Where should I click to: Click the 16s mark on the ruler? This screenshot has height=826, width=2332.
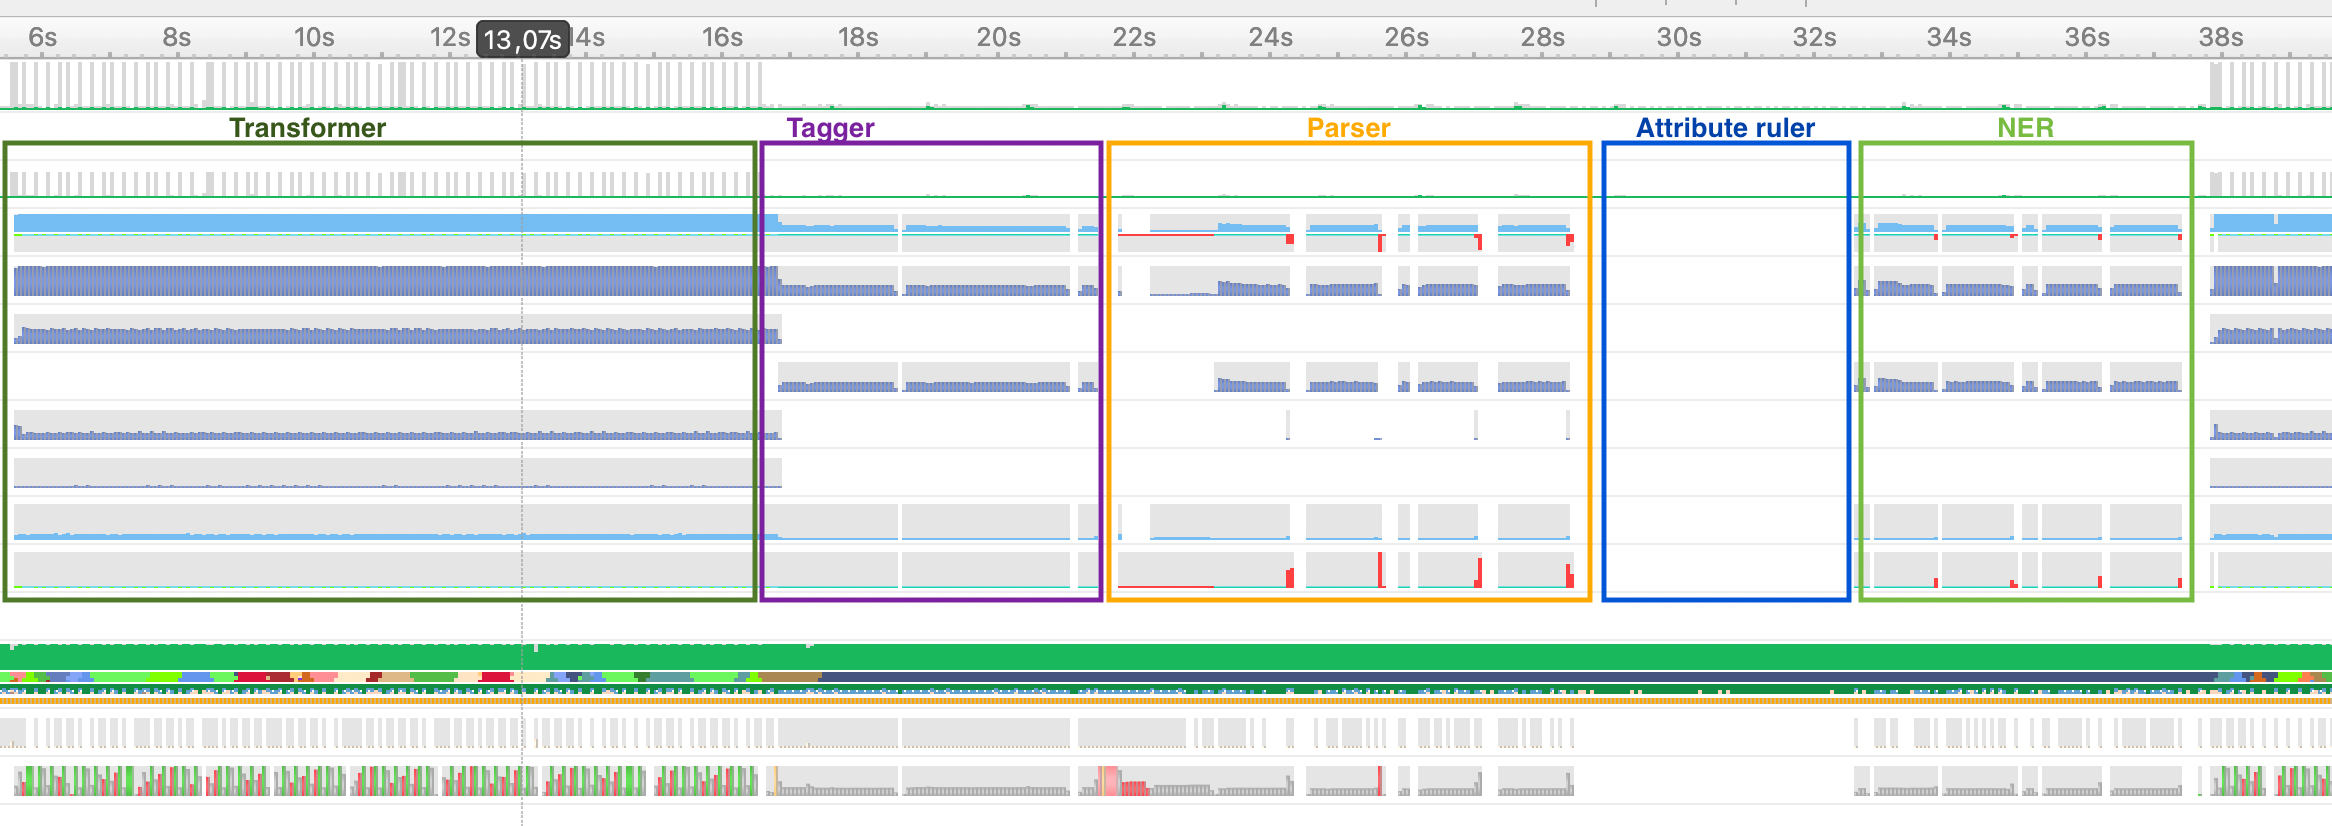point(722,38)
